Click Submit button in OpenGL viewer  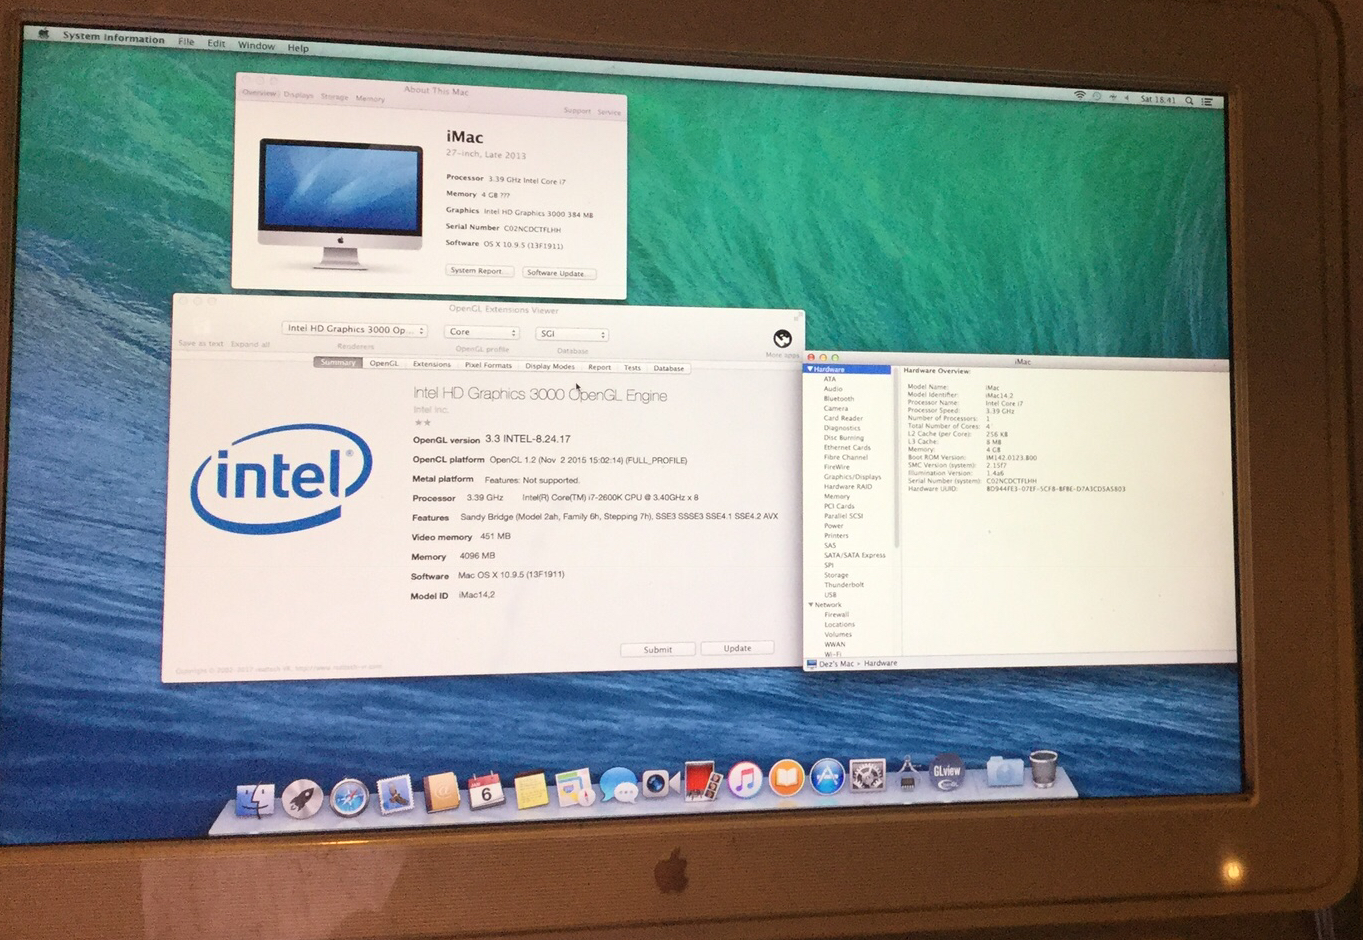(657, 649)
